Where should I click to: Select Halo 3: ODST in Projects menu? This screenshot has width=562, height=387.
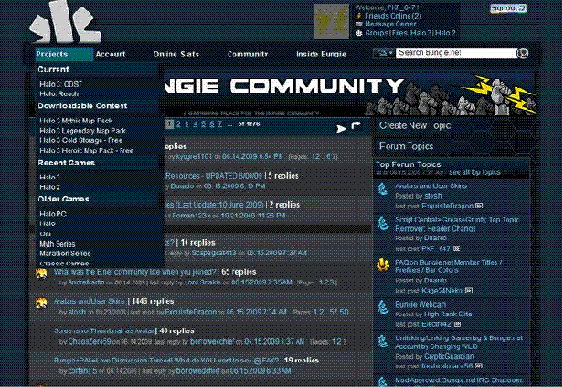click(61, 84)
